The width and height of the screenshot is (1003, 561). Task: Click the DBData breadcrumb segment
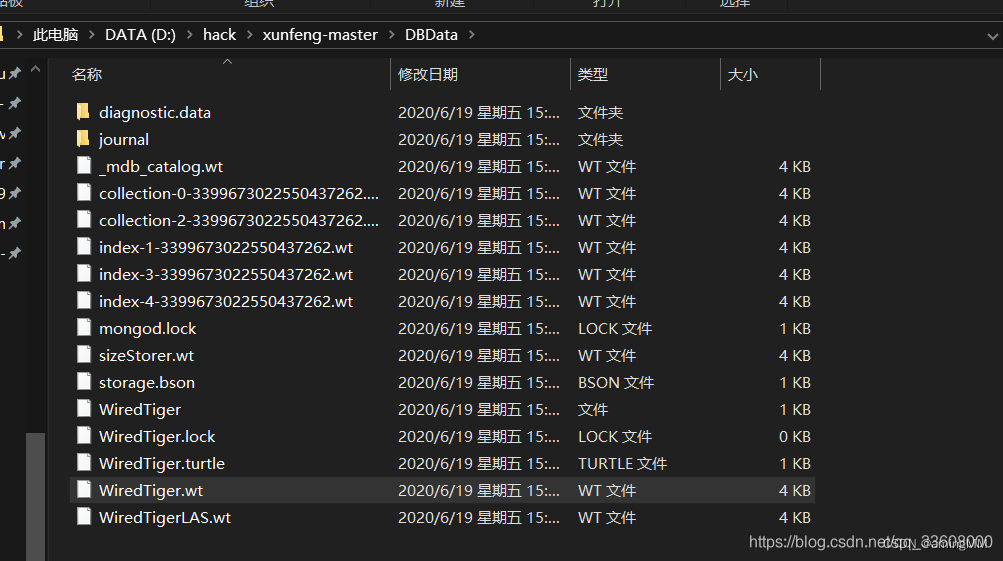[431, 35]
